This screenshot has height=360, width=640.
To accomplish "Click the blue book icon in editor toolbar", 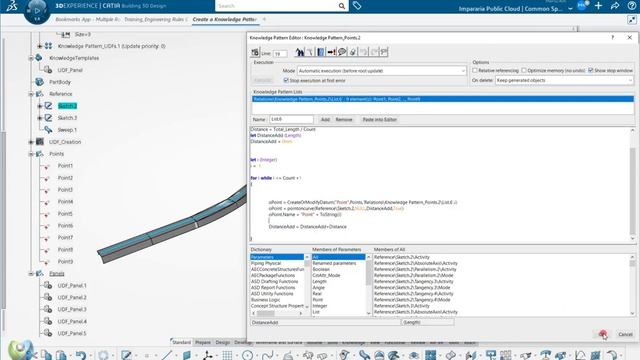I will point(321,52).
